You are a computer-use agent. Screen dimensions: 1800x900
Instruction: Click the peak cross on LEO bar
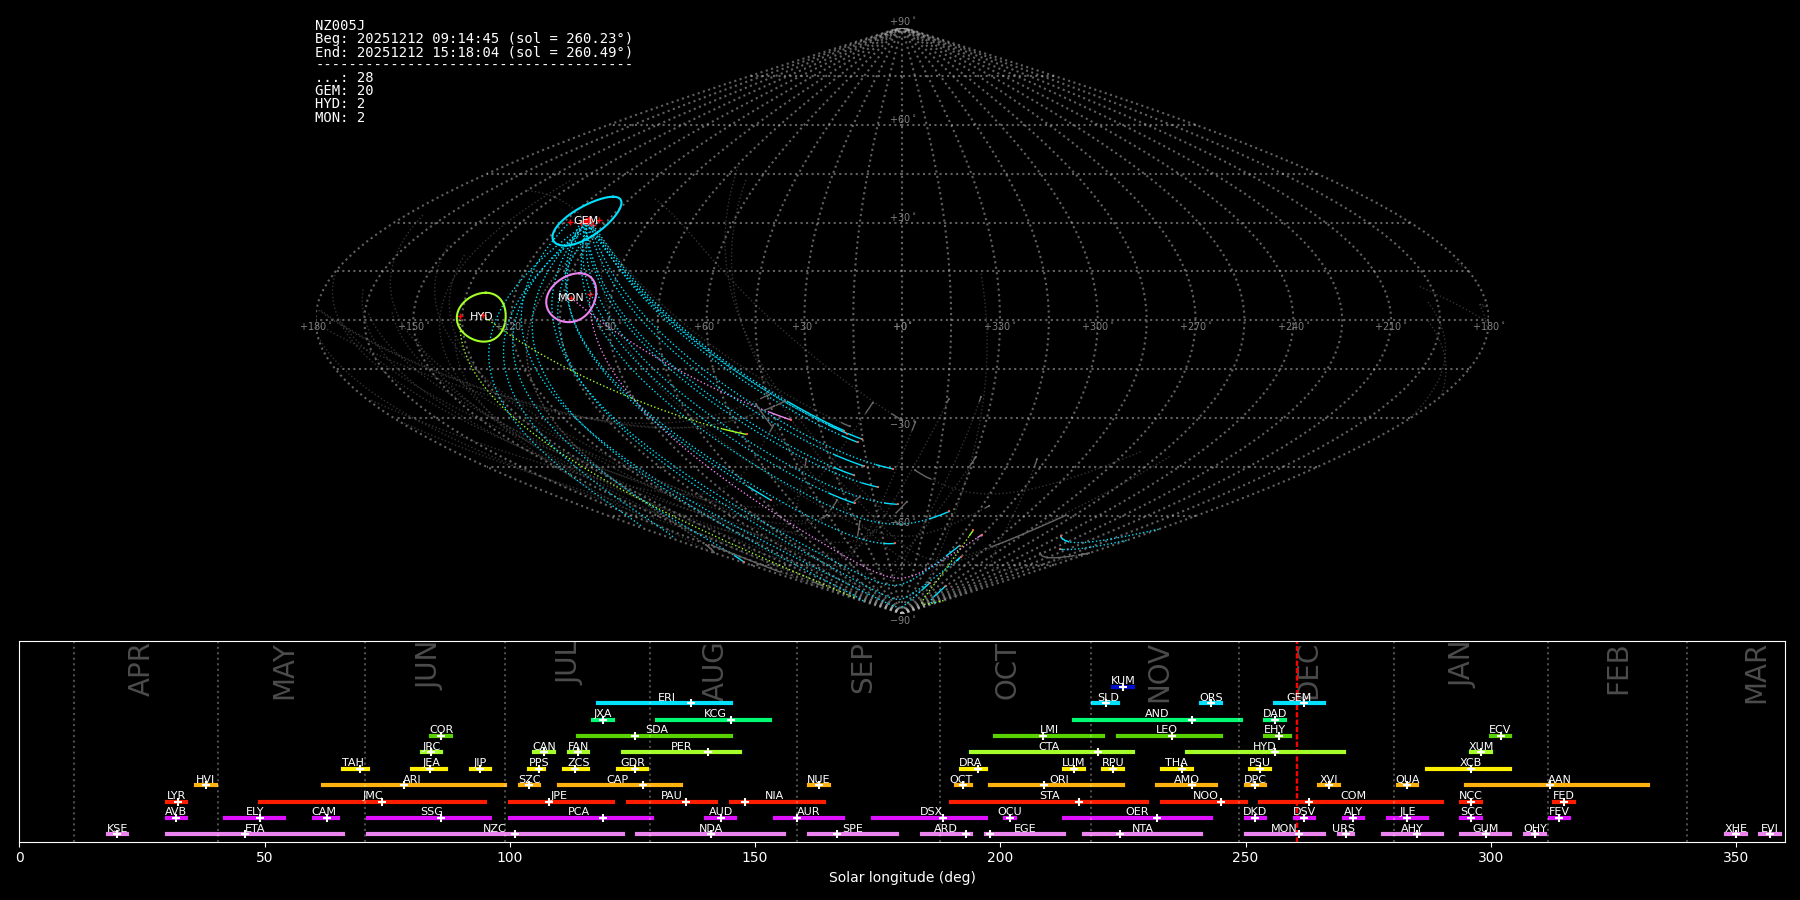coord(1172,736)
